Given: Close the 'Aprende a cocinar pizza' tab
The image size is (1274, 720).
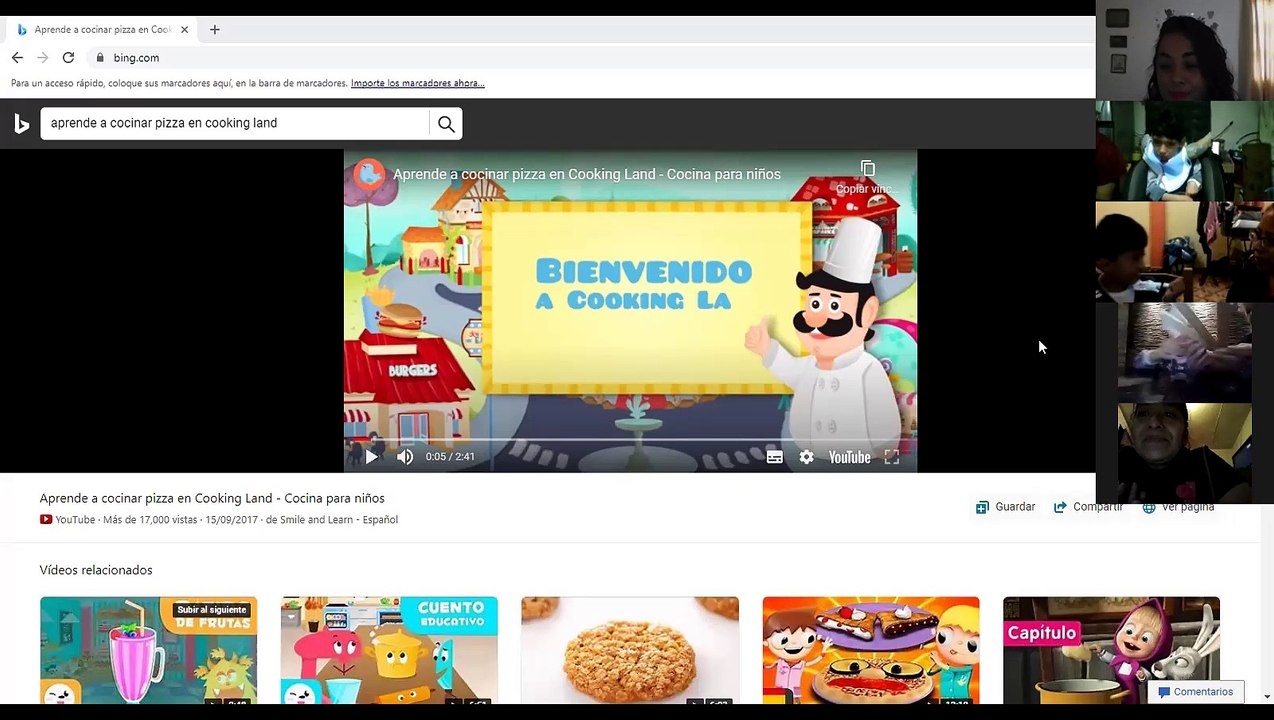Looking at the screenshot, I should (184, 30).
